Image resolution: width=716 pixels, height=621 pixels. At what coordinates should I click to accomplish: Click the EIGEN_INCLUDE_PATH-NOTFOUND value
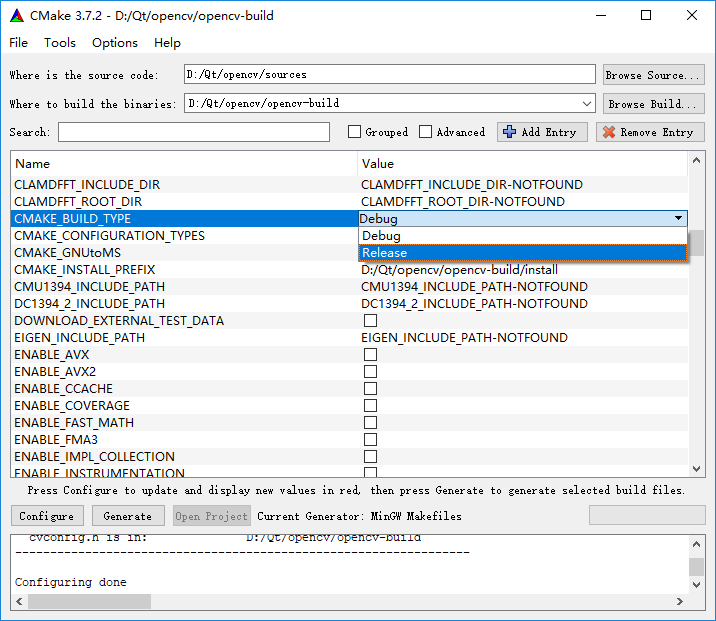[x=464, y=337]
